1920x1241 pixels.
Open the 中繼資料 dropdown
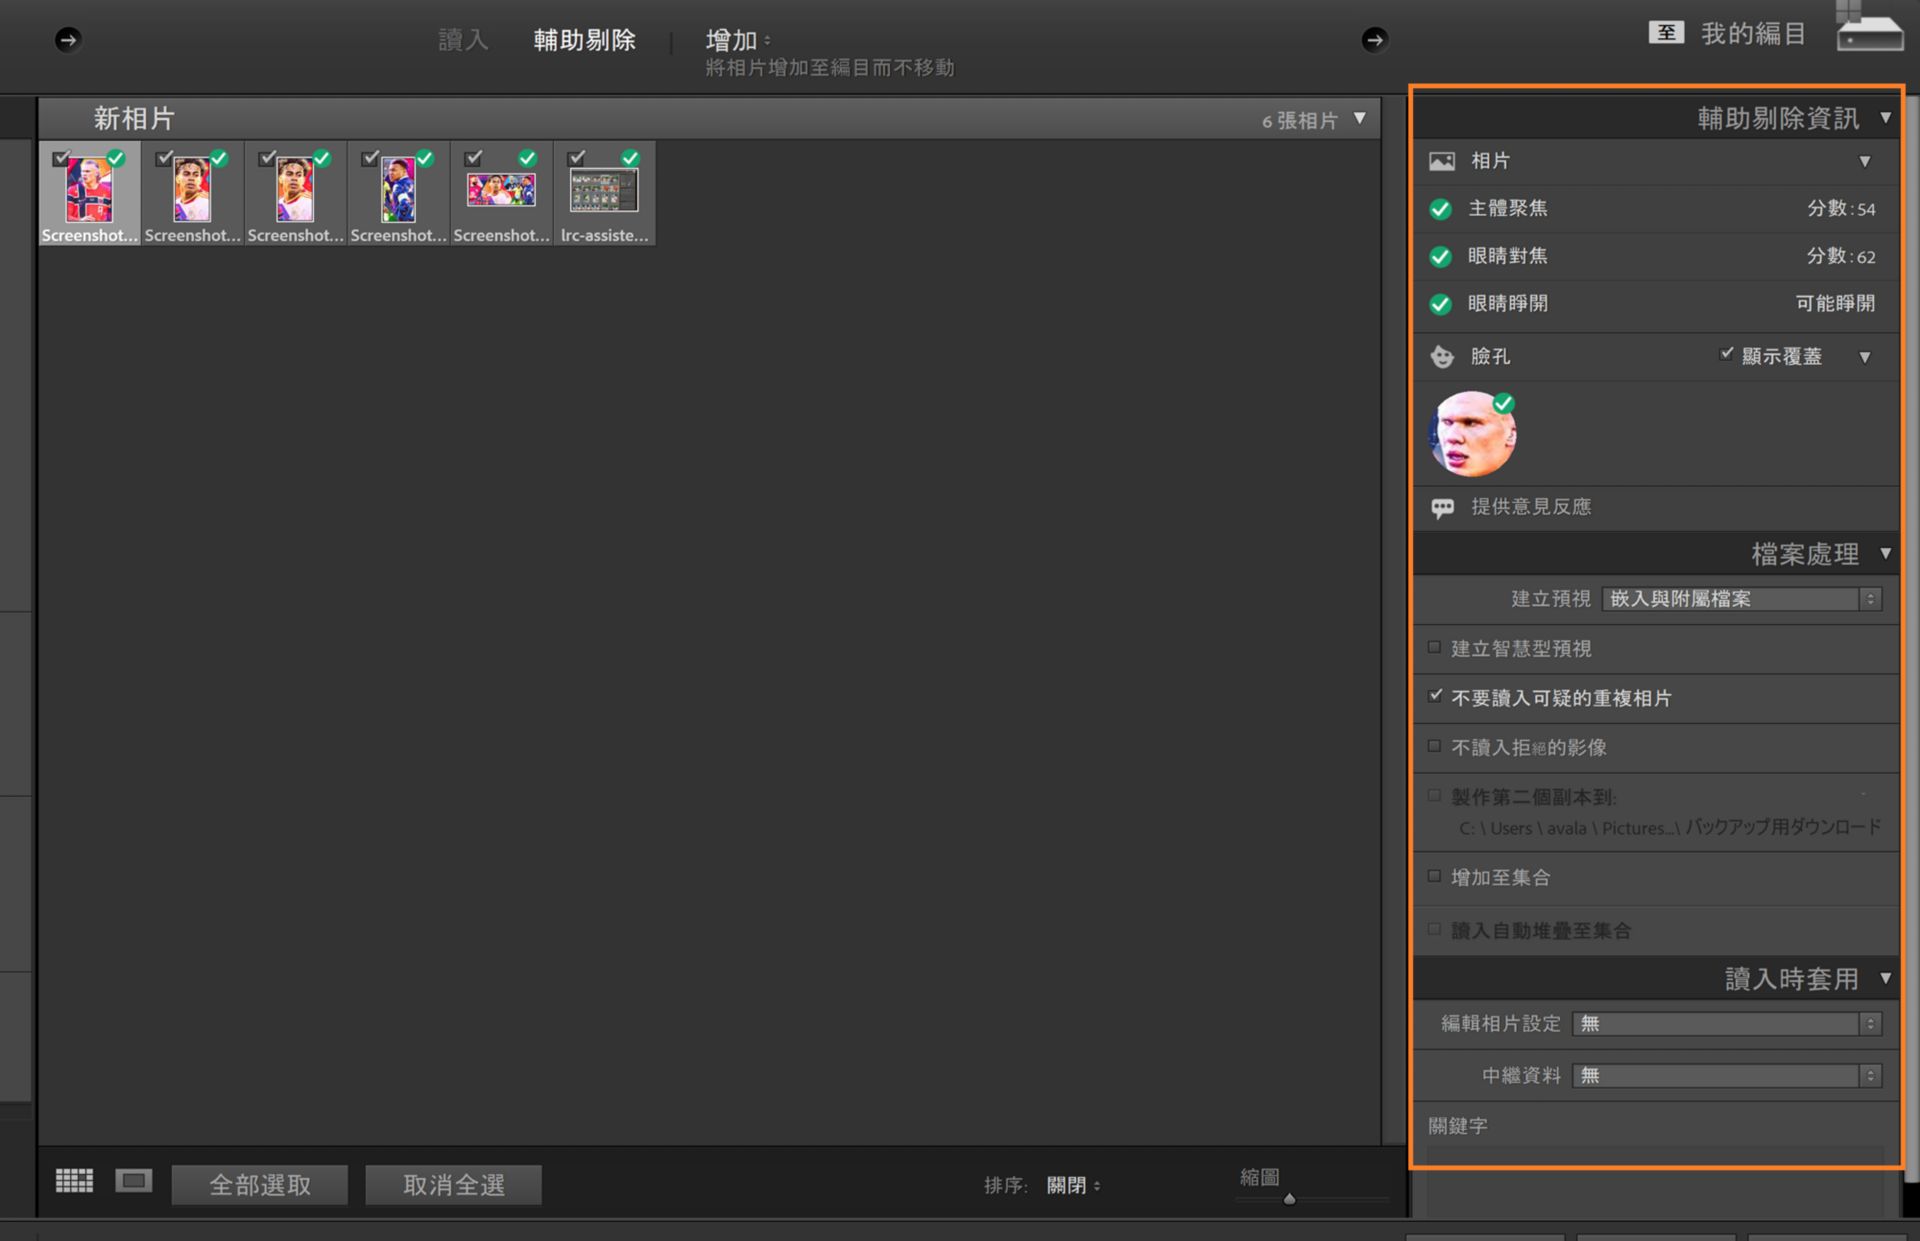pos(1727,1076)
